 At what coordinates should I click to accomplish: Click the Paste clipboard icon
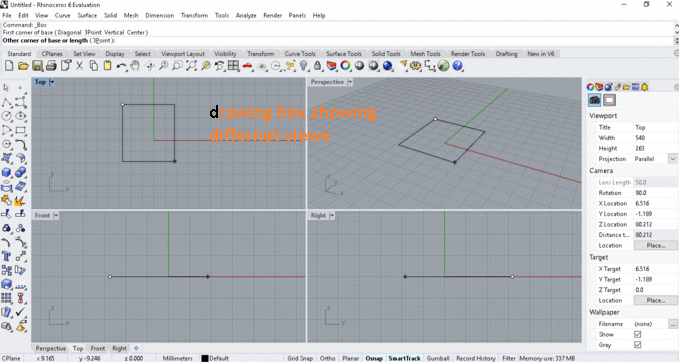pos(107,65)
